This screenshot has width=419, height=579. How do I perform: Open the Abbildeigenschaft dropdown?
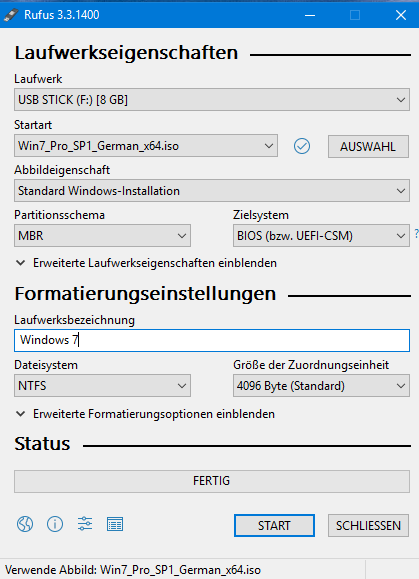pyautogui.click(x=212, y=191)
